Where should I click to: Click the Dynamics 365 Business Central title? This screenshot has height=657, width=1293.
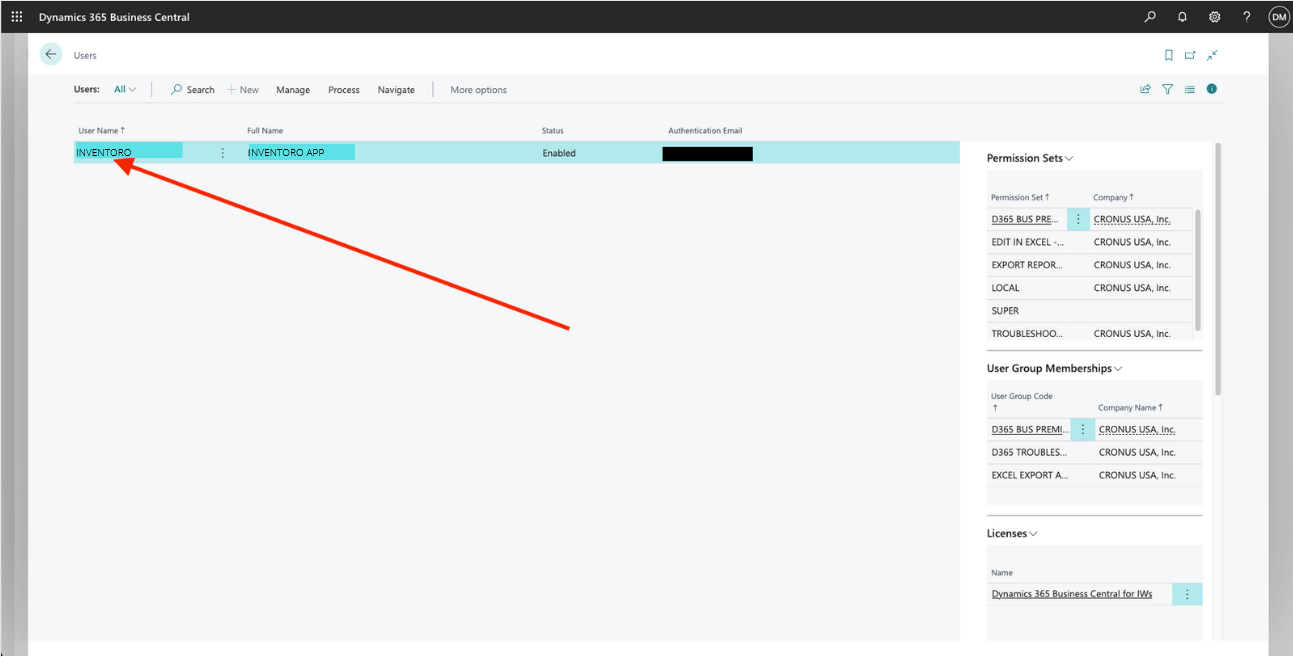114,17
